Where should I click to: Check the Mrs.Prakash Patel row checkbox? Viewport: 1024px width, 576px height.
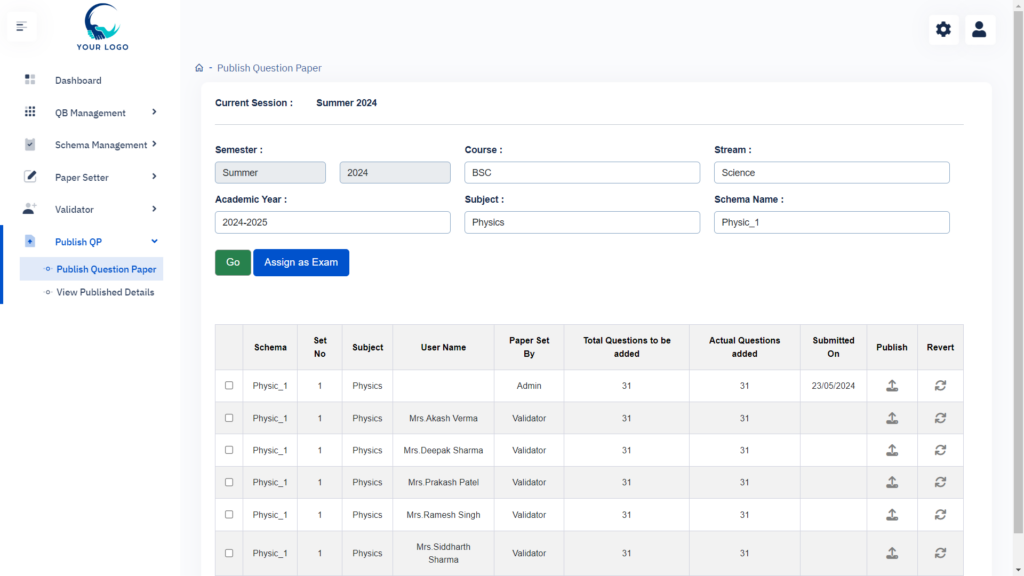(229, 482)
